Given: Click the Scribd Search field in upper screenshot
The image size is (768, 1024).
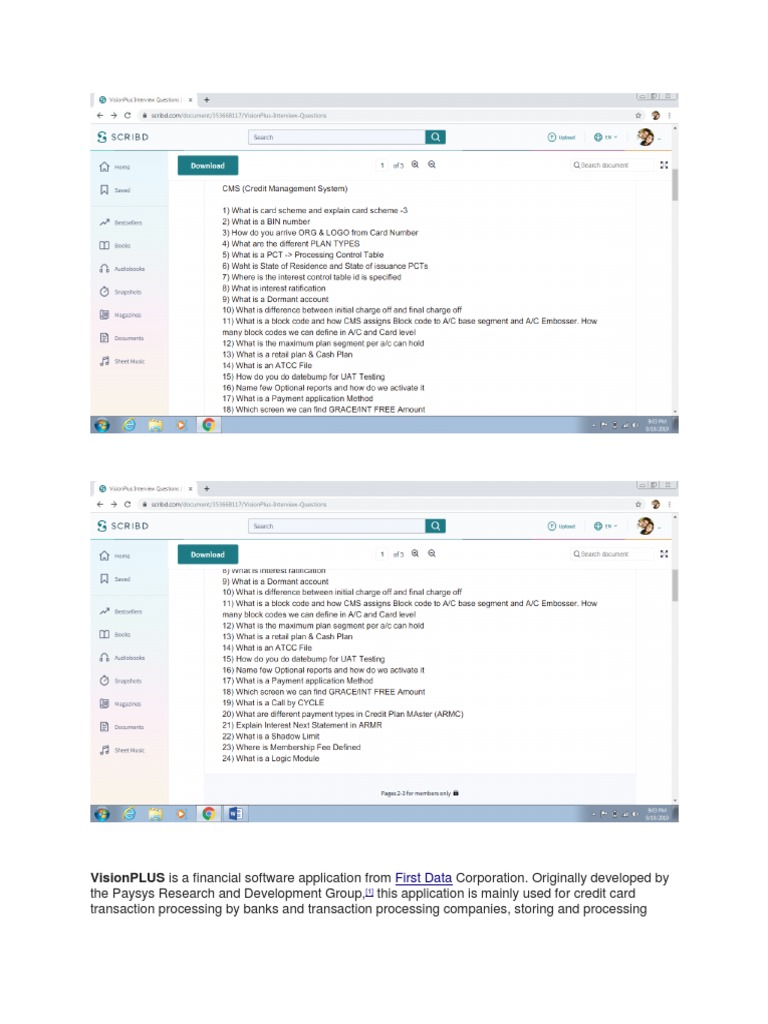Looking at the screenshot, I should tap(337, 137).
